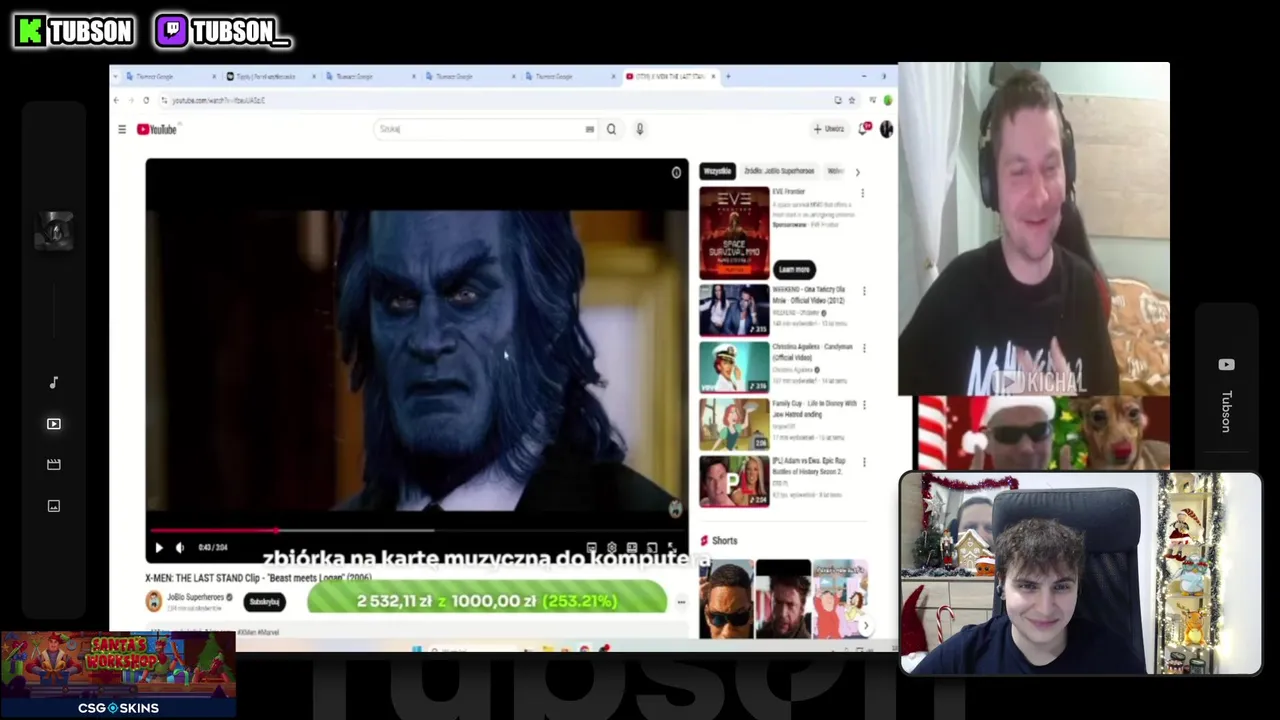Screen dimensions: 1280x720
Task: Select the Źródło: JoBlo Superheroes chip
Action: coord(779,171)
